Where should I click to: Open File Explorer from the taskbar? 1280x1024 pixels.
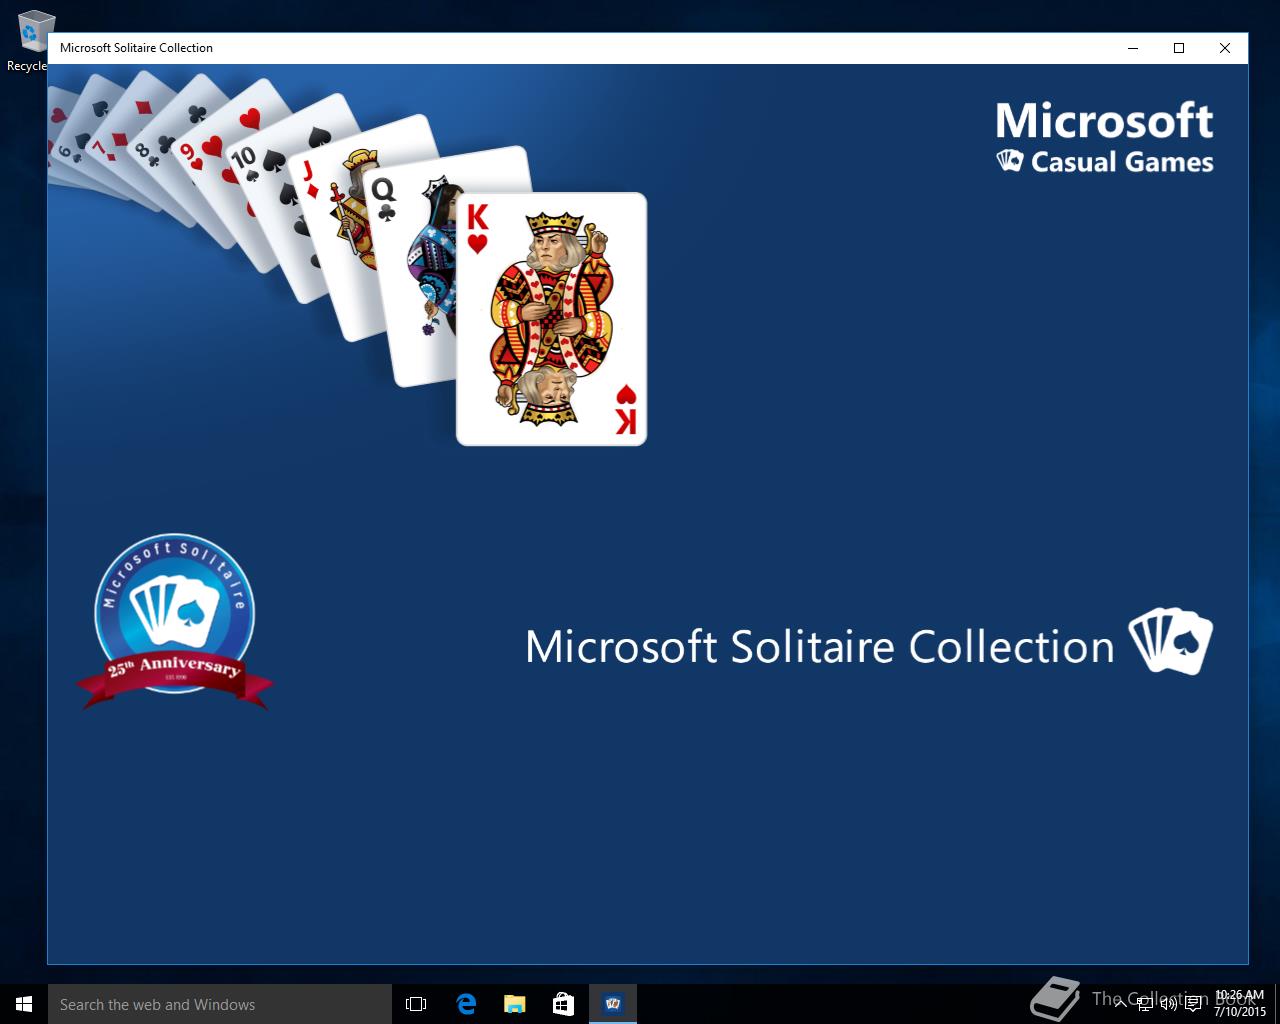514,1004
